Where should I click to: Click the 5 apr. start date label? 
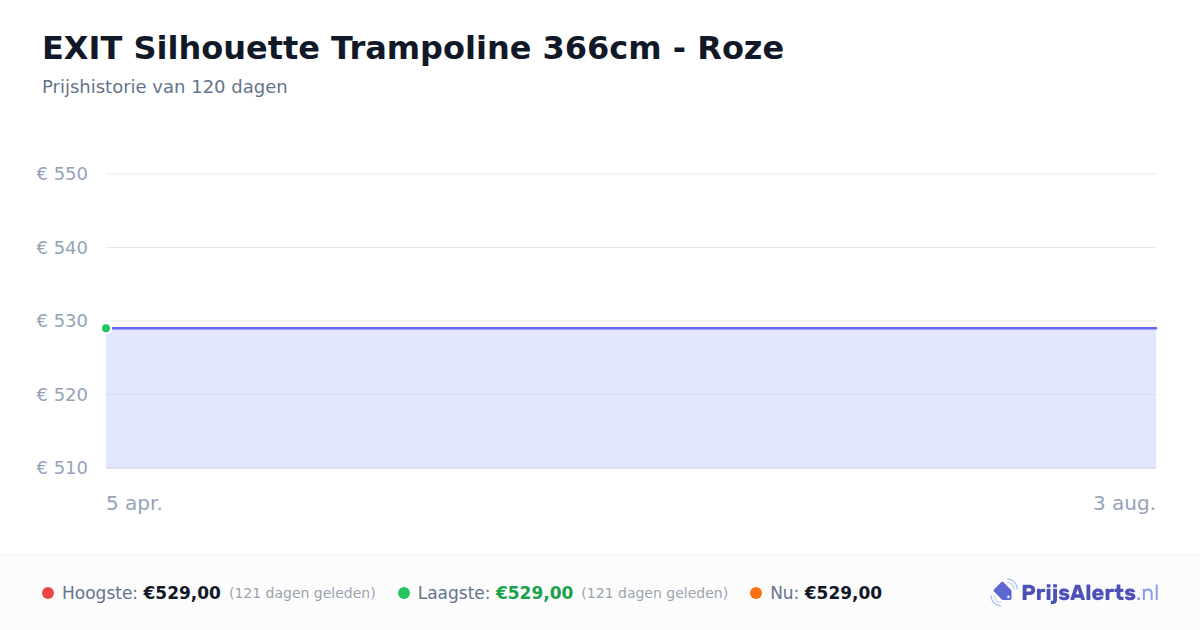point(134,504)
